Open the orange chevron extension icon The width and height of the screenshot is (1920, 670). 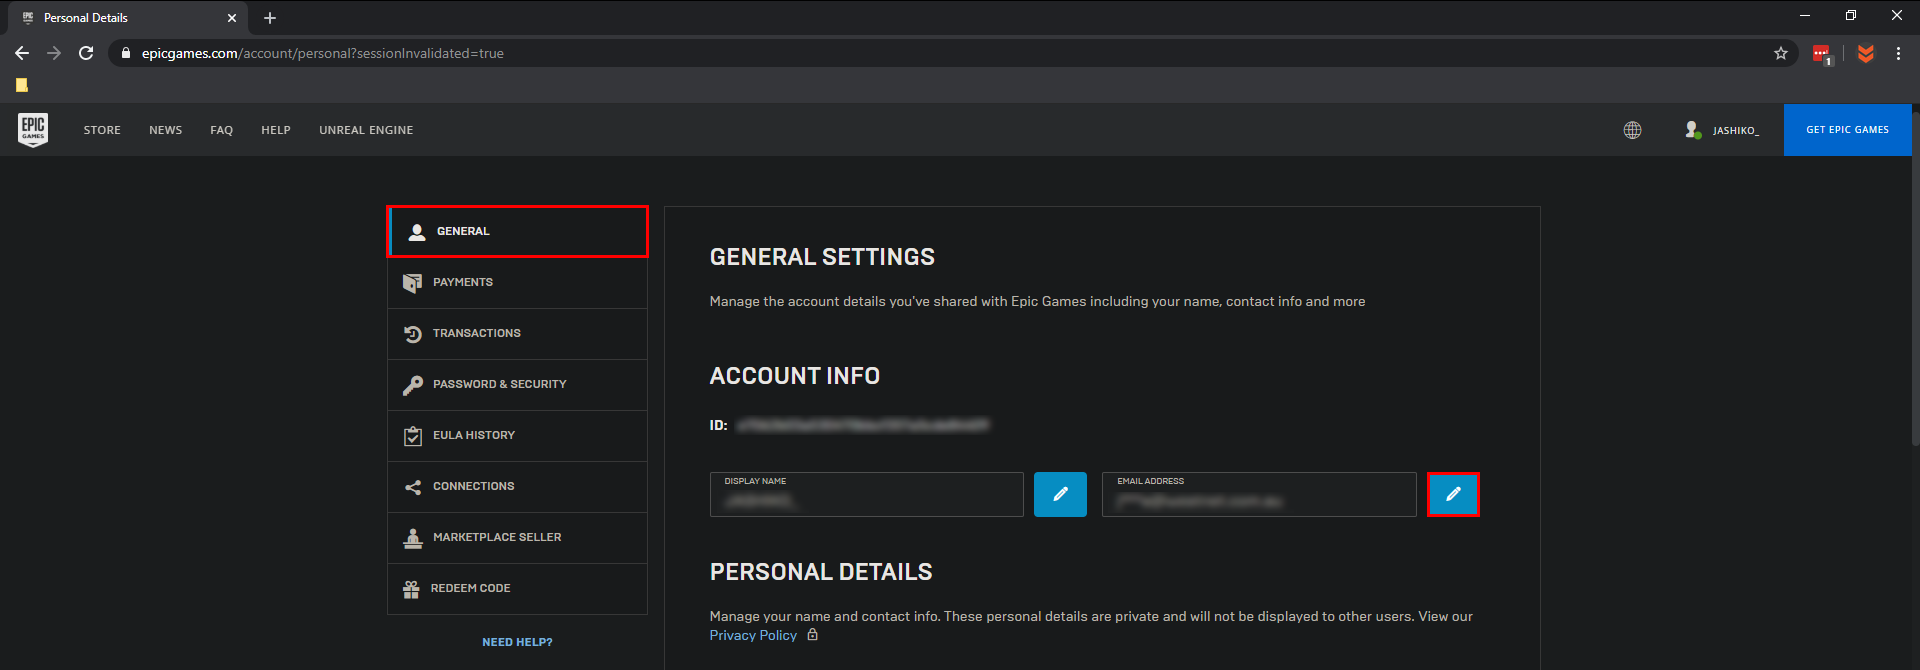1865,53
